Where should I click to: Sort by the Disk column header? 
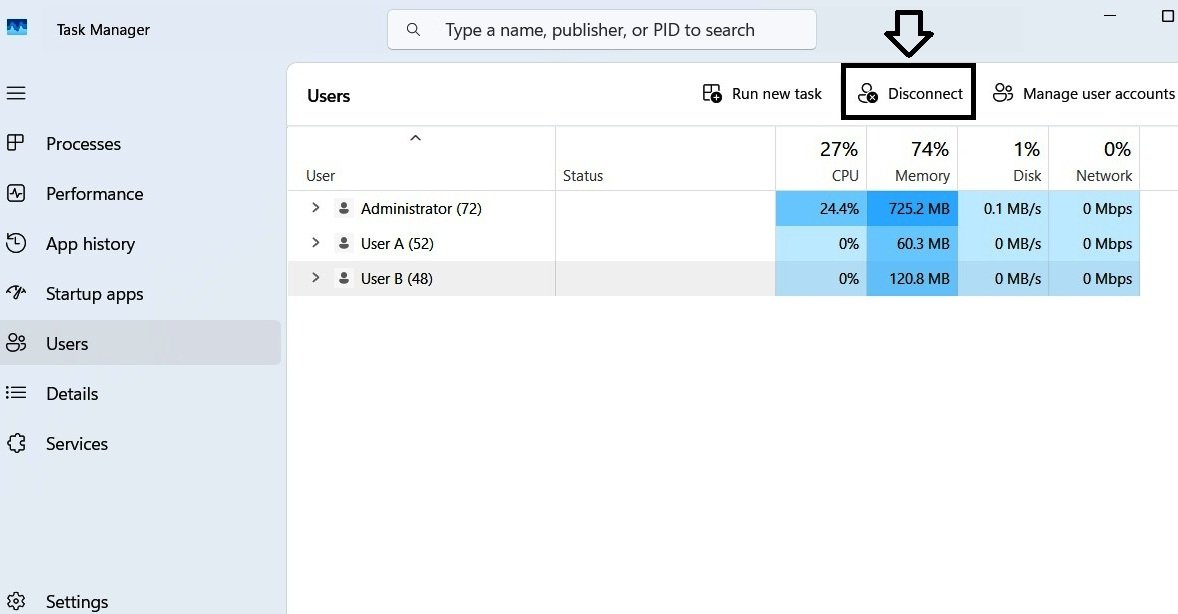click(1004, 158)
